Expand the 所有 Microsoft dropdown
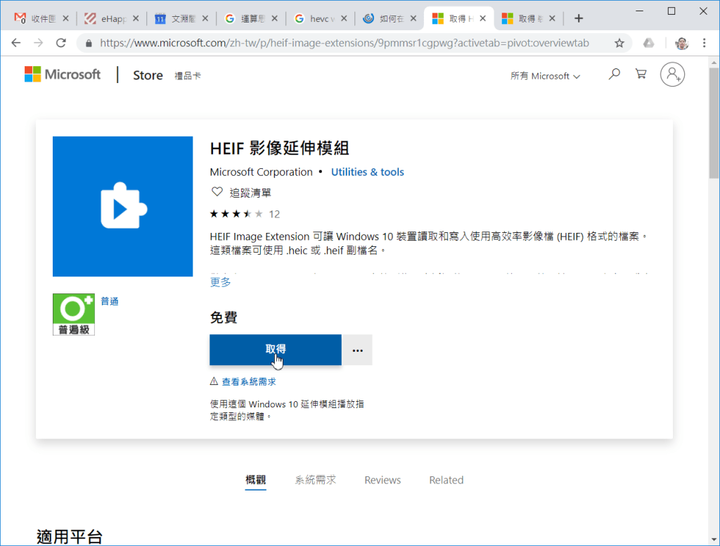This screenshot has height=546, width=720. (545, 76)
